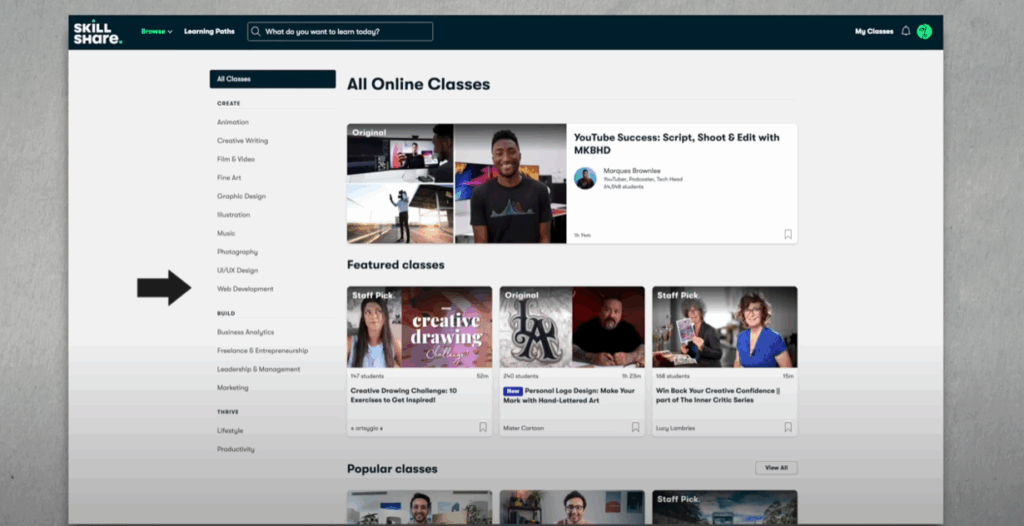Click the MKBHD class thumbnail collage
This screenshot has height=526, width=1024.
click(x=456, y=184)
